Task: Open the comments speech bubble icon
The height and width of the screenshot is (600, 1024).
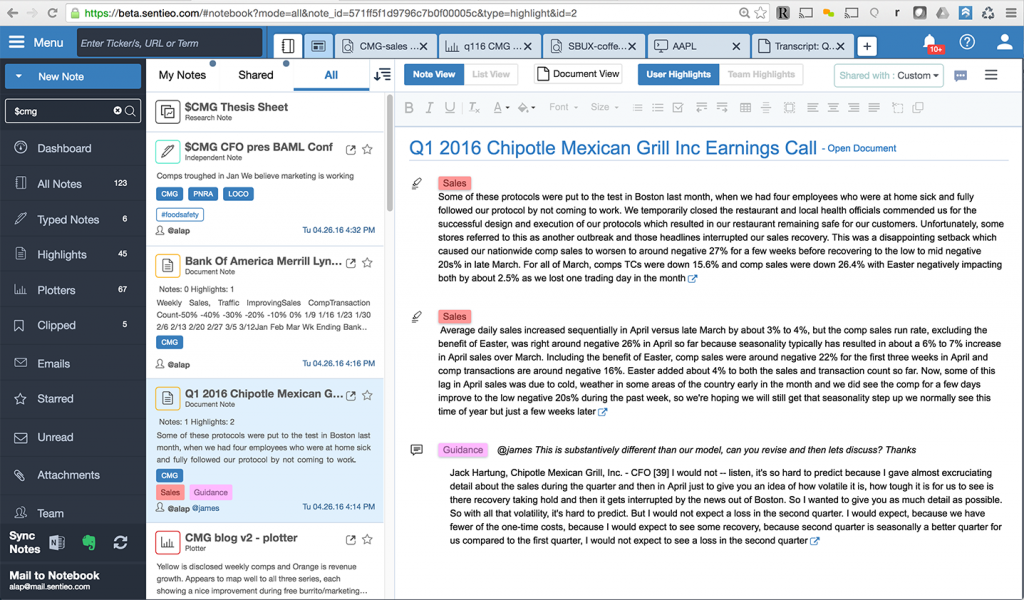Action: point(961,76)
